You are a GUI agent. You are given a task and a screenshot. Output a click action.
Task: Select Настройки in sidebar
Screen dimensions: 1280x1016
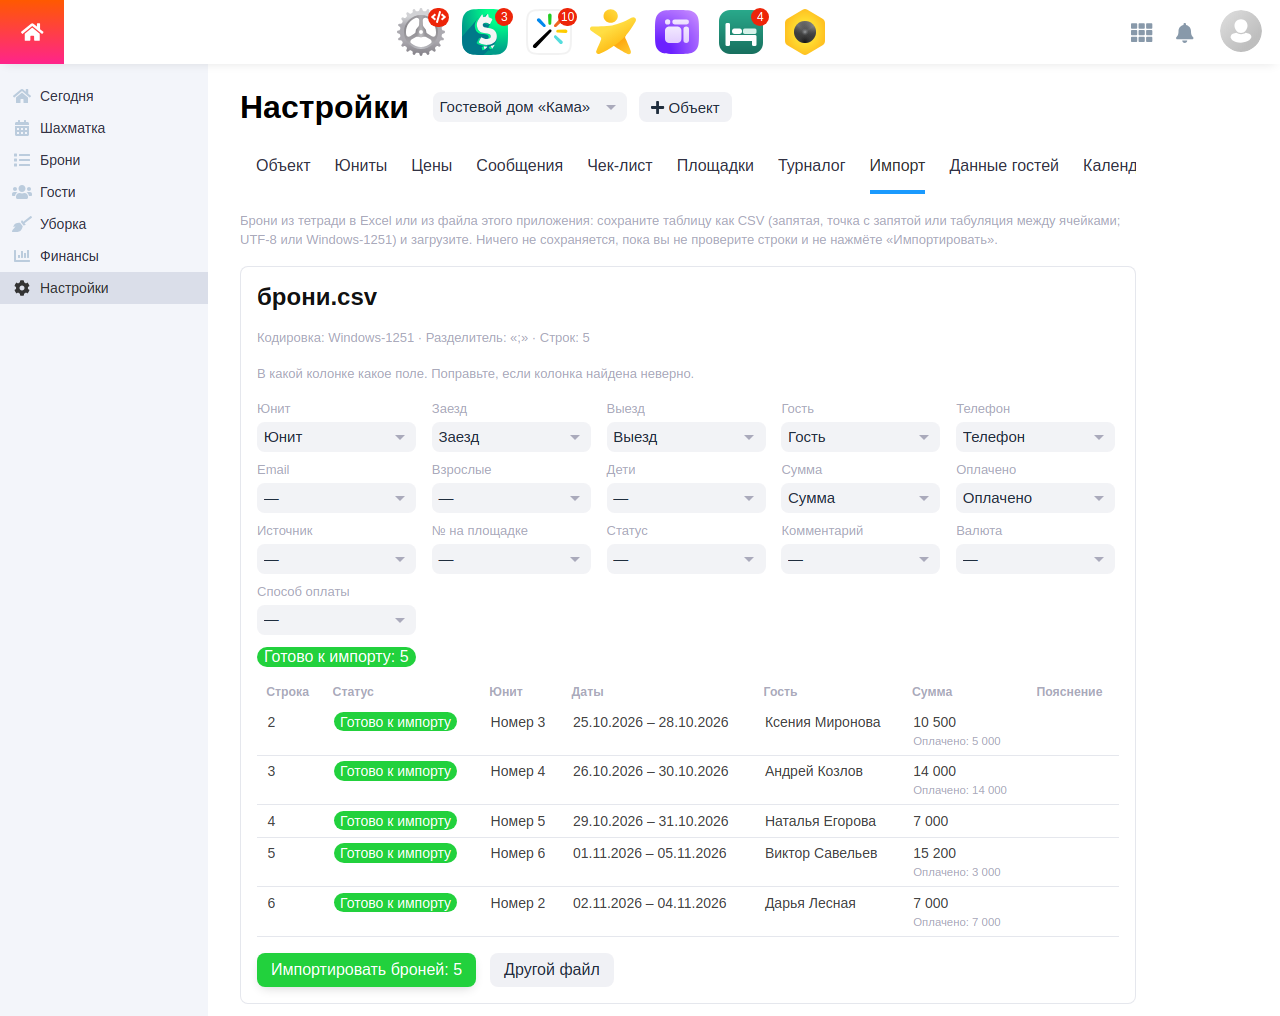(x=104, y=288)
